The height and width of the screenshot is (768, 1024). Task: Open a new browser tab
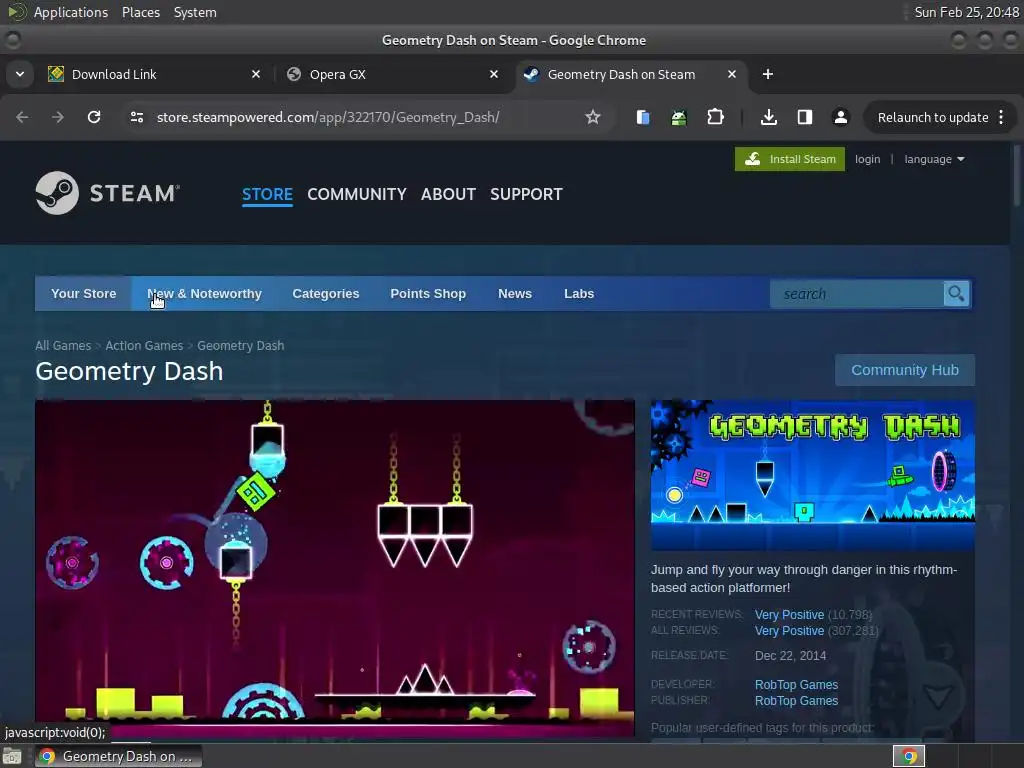click(x=768, y=74)
